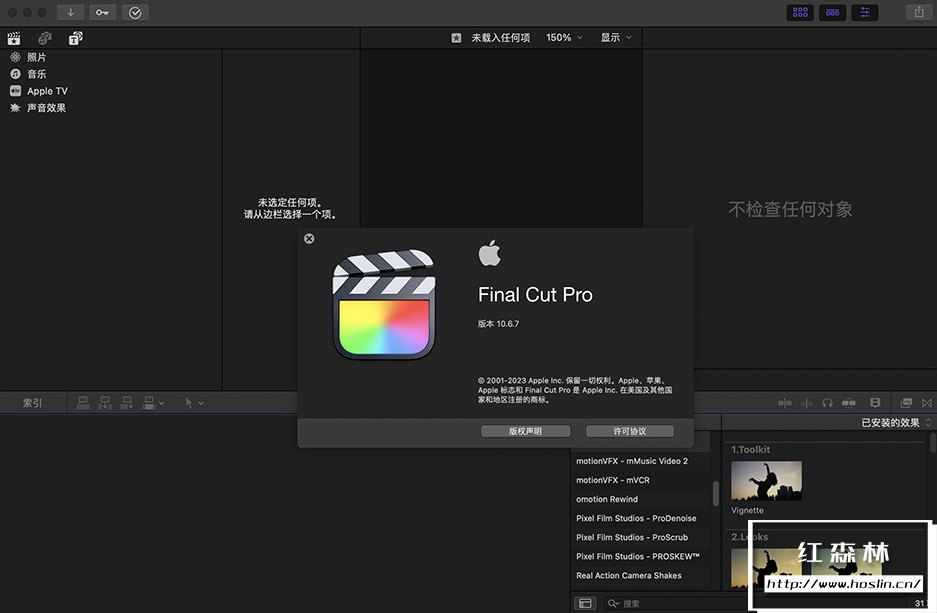The image size is (937, 613).
Task: Toggle the Inspector sliders icon
Action: 865,13
